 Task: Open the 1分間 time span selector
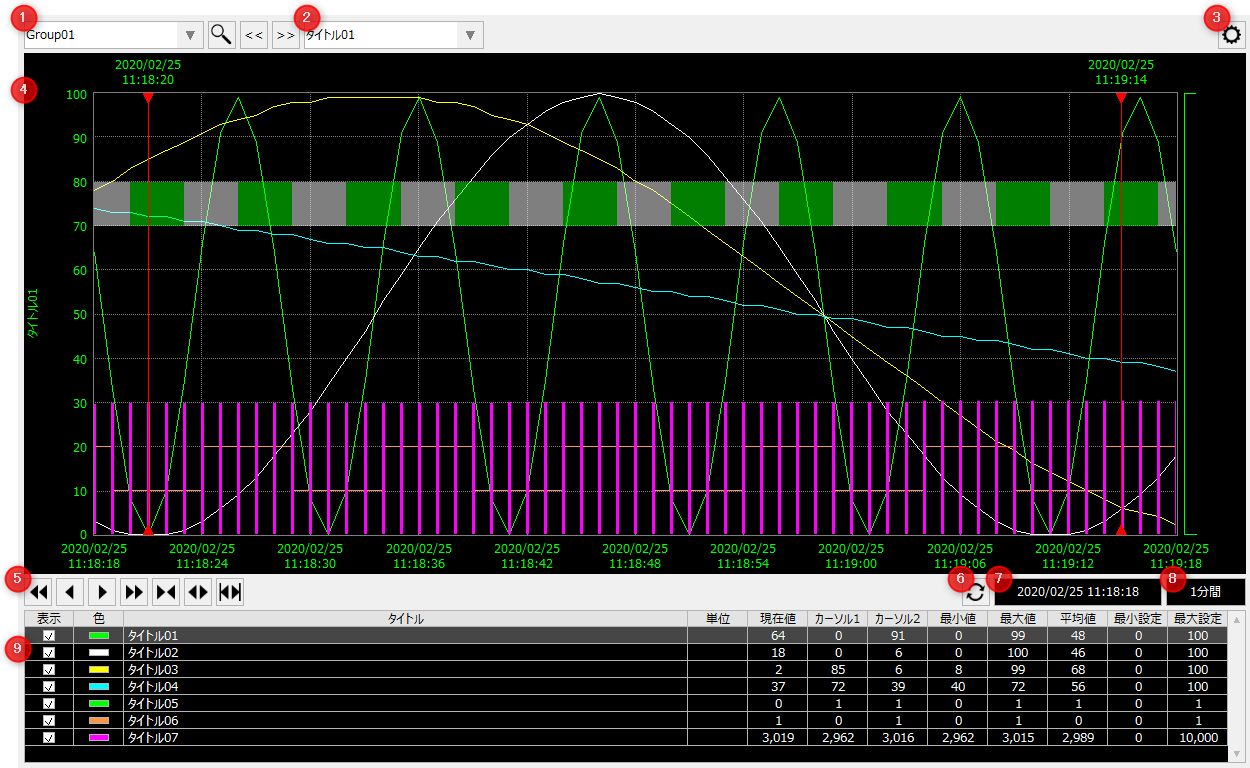click(x=1205, y=592)
